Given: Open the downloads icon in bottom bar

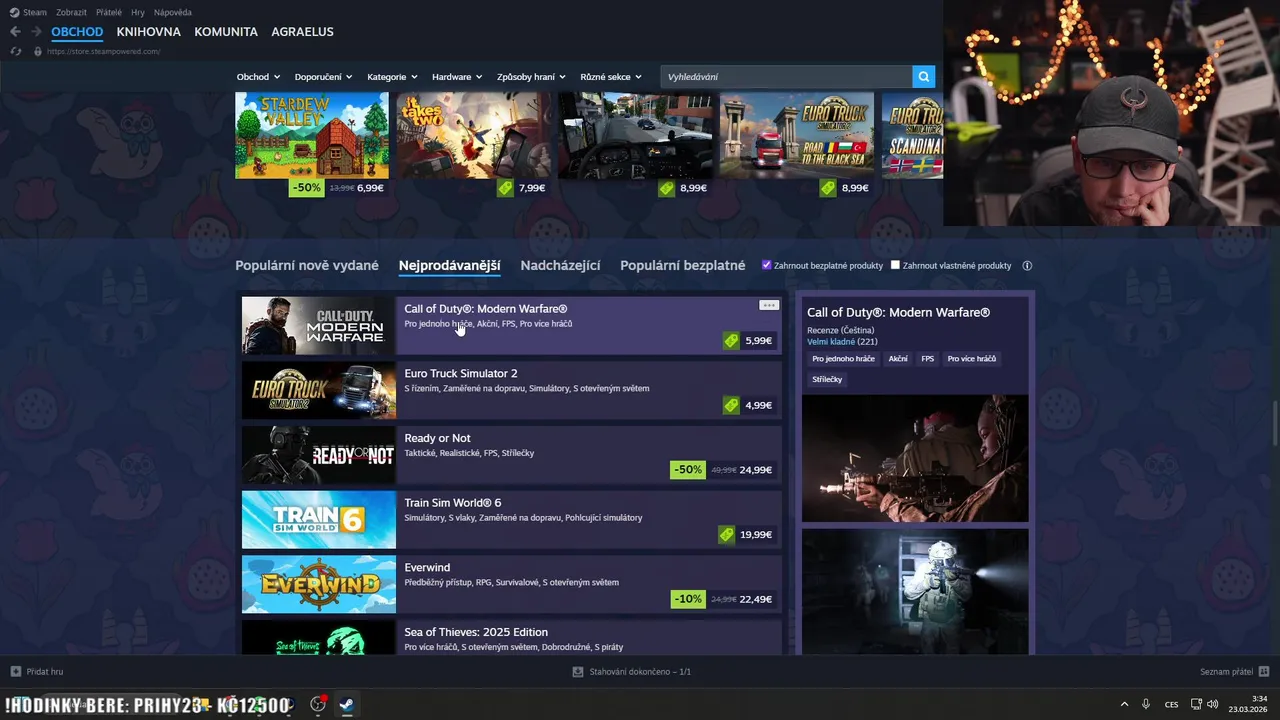Looking at the screenshot, I should click(x=577, y=672).
